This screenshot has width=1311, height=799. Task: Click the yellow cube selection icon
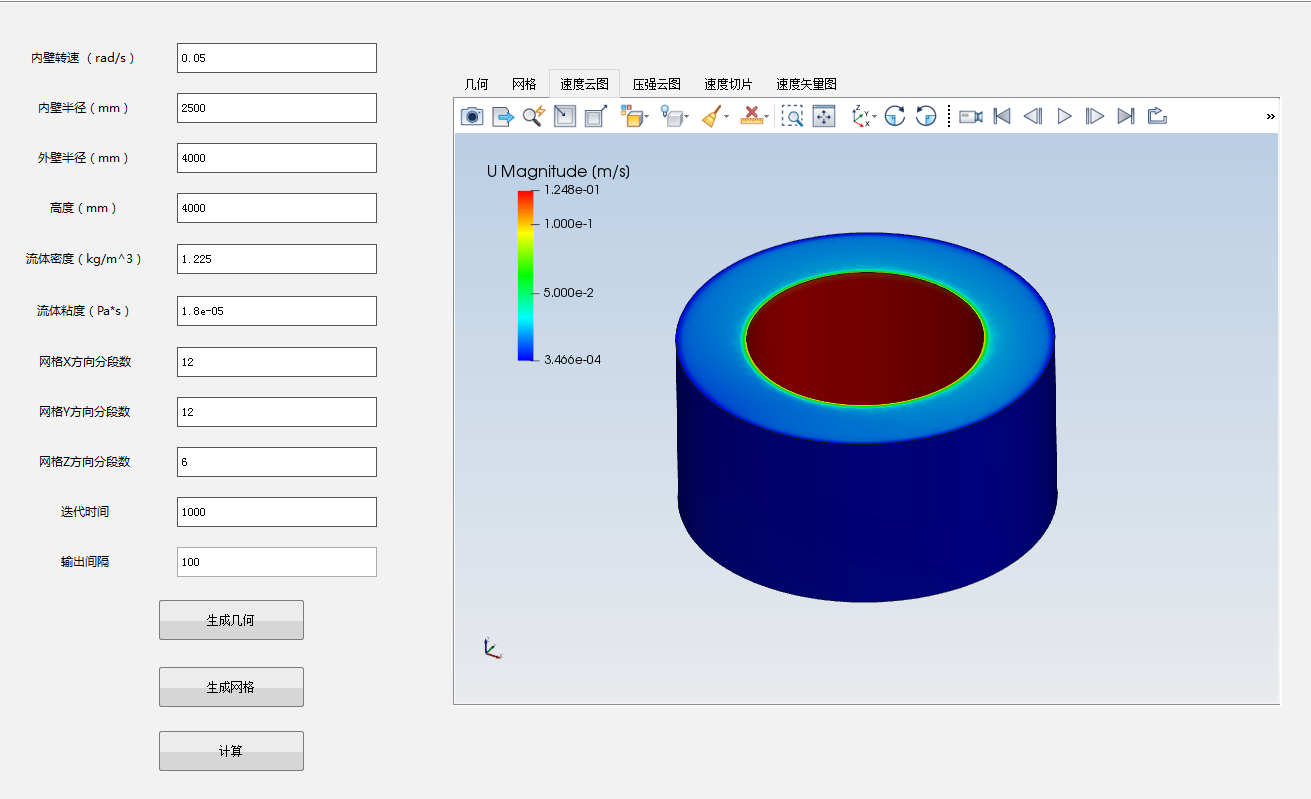(631, 117)
